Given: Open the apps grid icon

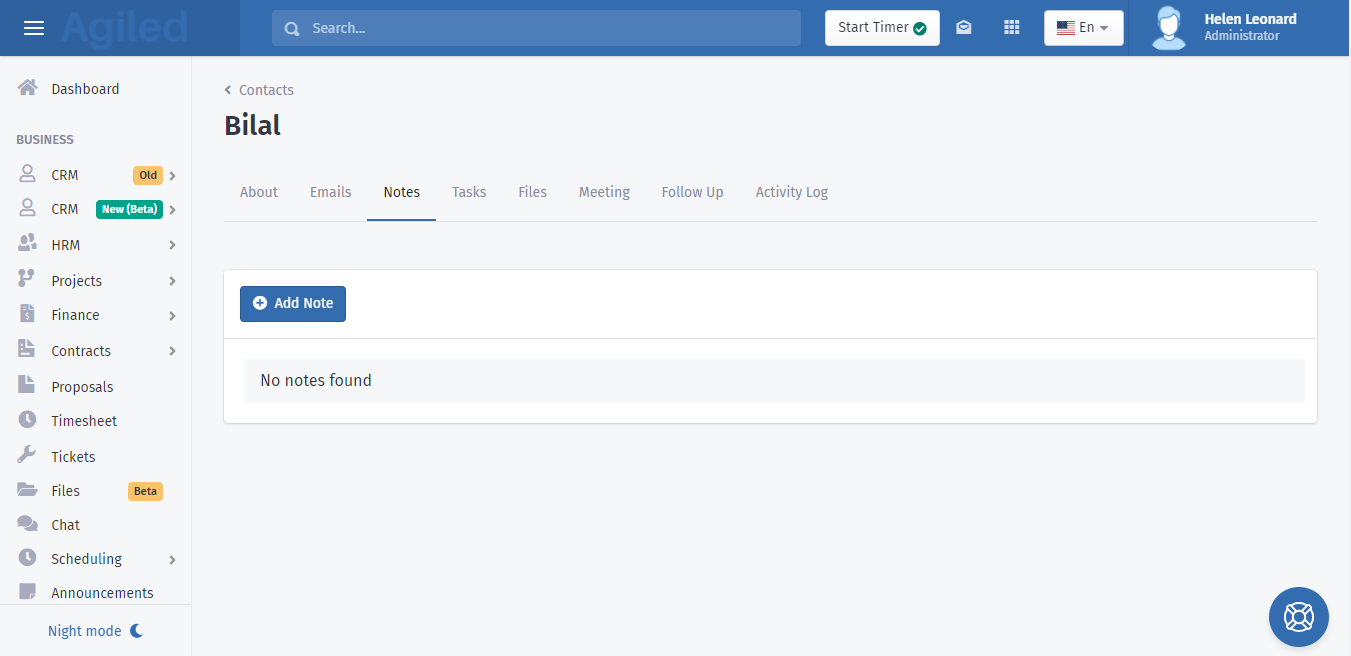Looking at the screenshot, I should [x=1011, y=28].
